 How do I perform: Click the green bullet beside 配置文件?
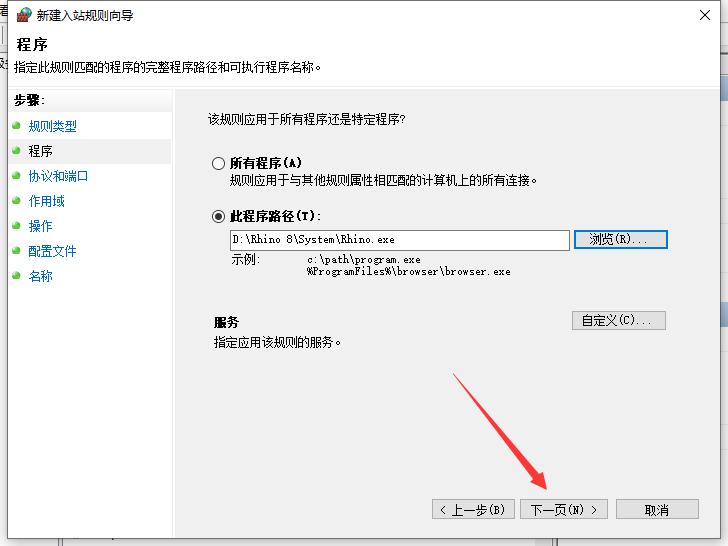[15, 251]
